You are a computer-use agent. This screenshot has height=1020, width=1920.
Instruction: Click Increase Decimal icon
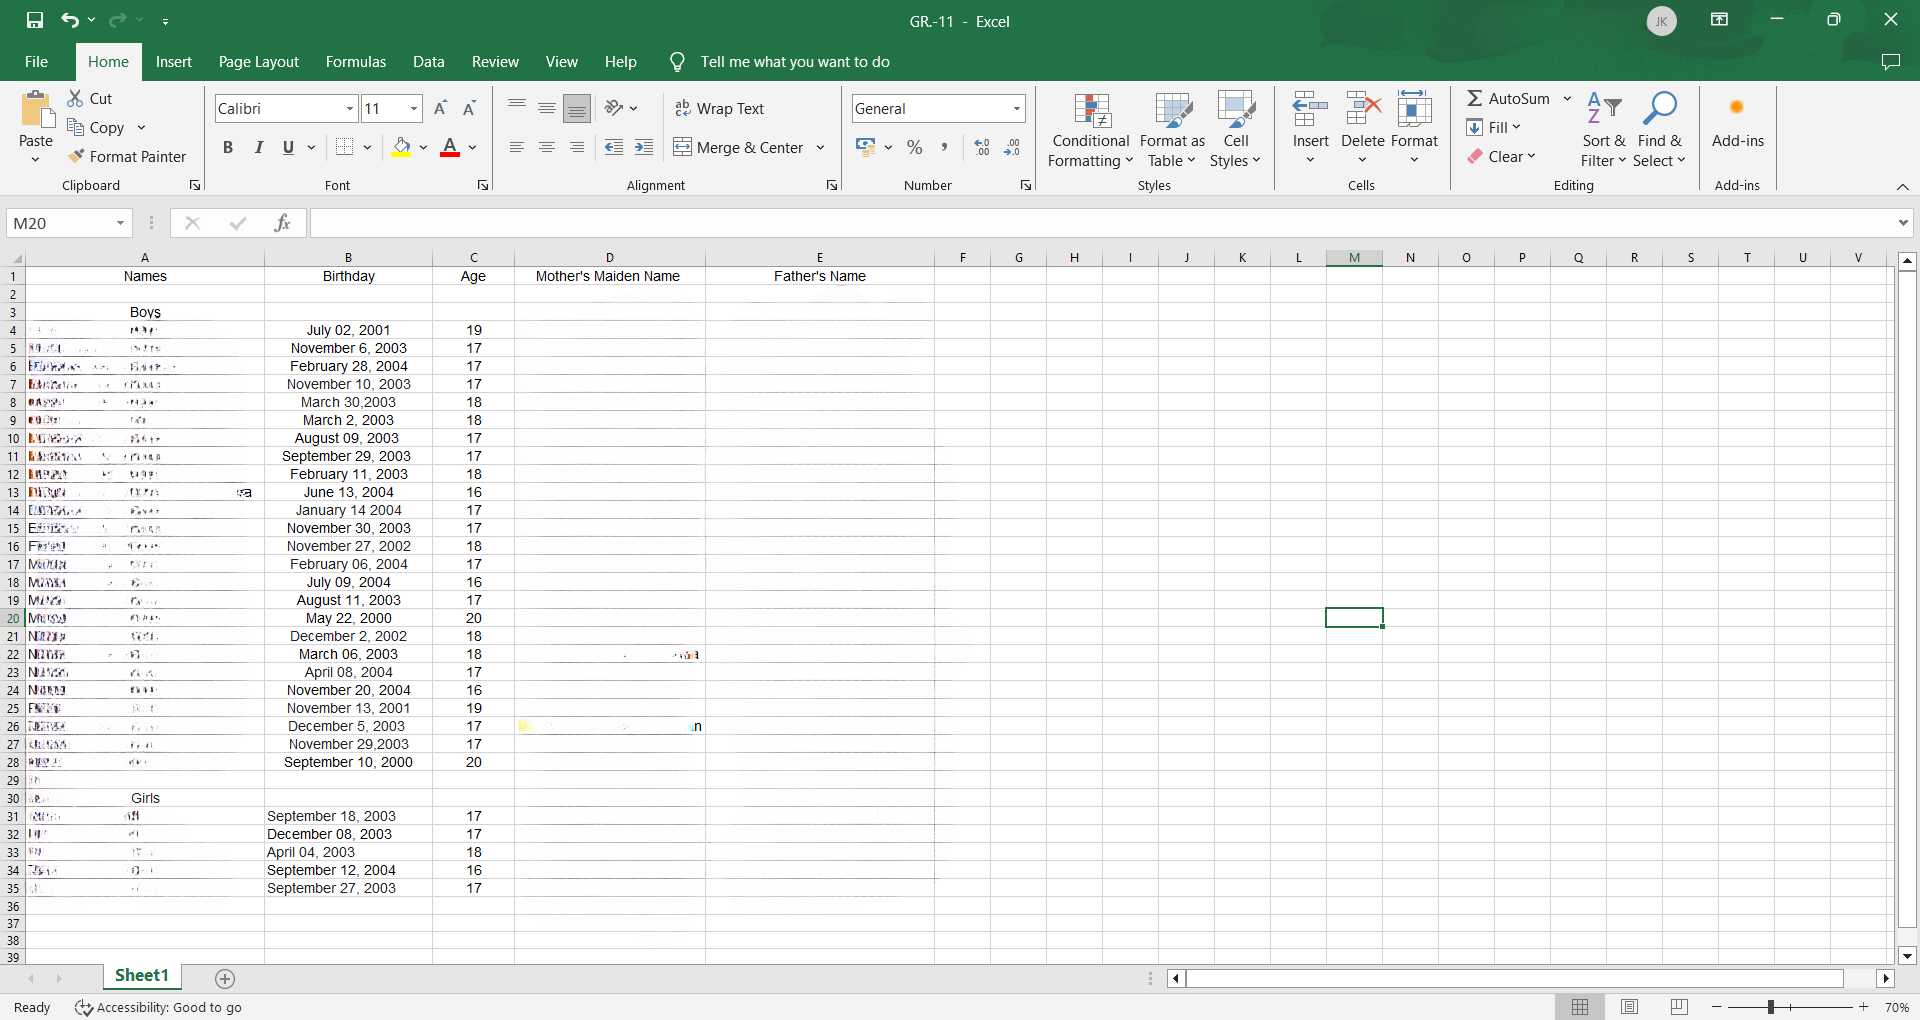pyautogui.click(x=982, y=147)
